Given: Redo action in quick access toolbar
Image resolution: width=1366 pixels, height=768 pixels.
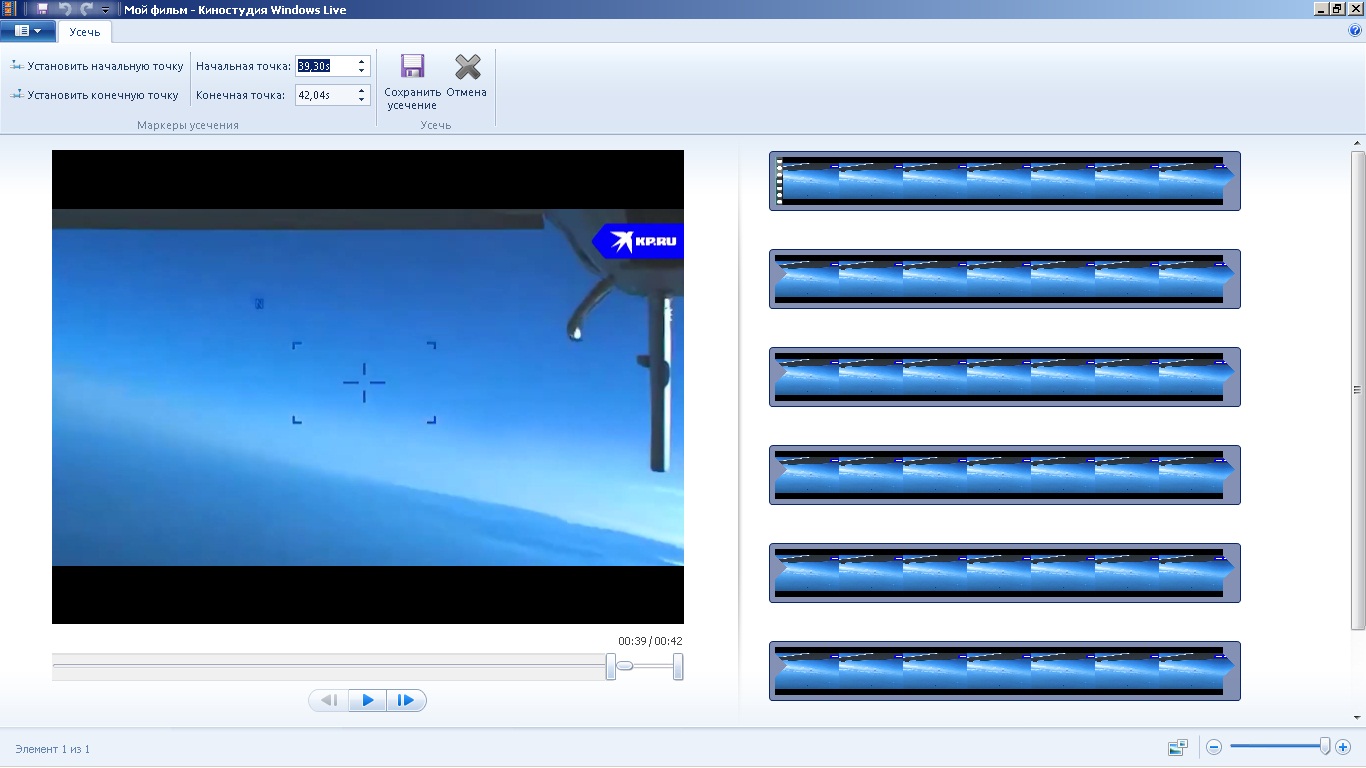Looking at the screenshot, I should 87,9.
